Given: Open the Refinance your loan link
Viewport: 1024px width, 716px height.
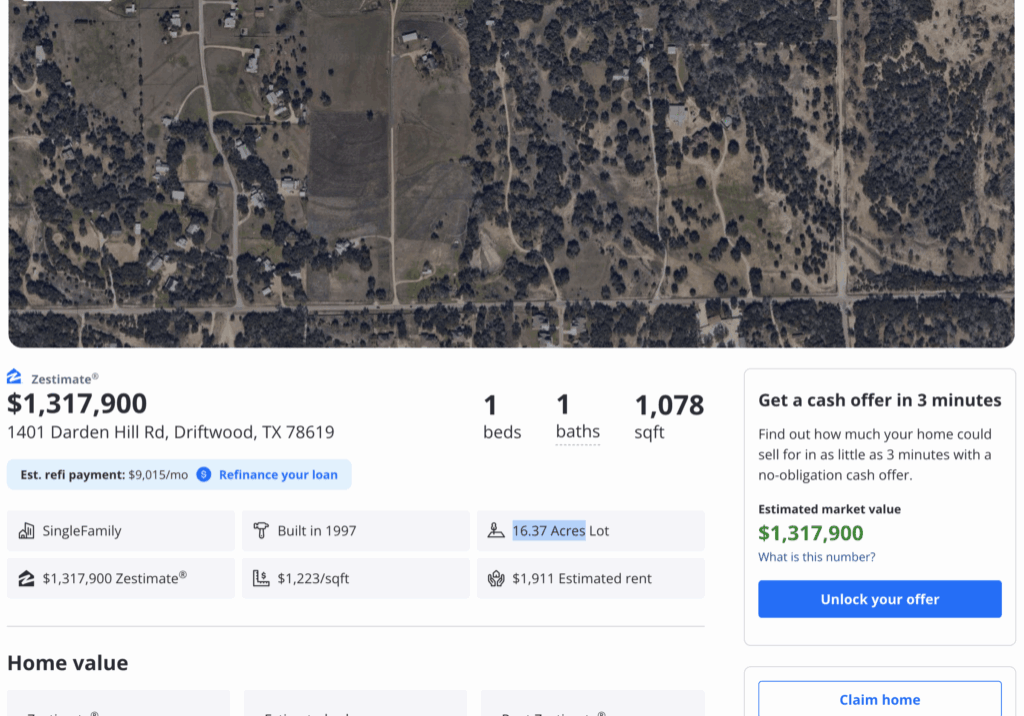Looking at the screenshot, I should pos(278,475).
